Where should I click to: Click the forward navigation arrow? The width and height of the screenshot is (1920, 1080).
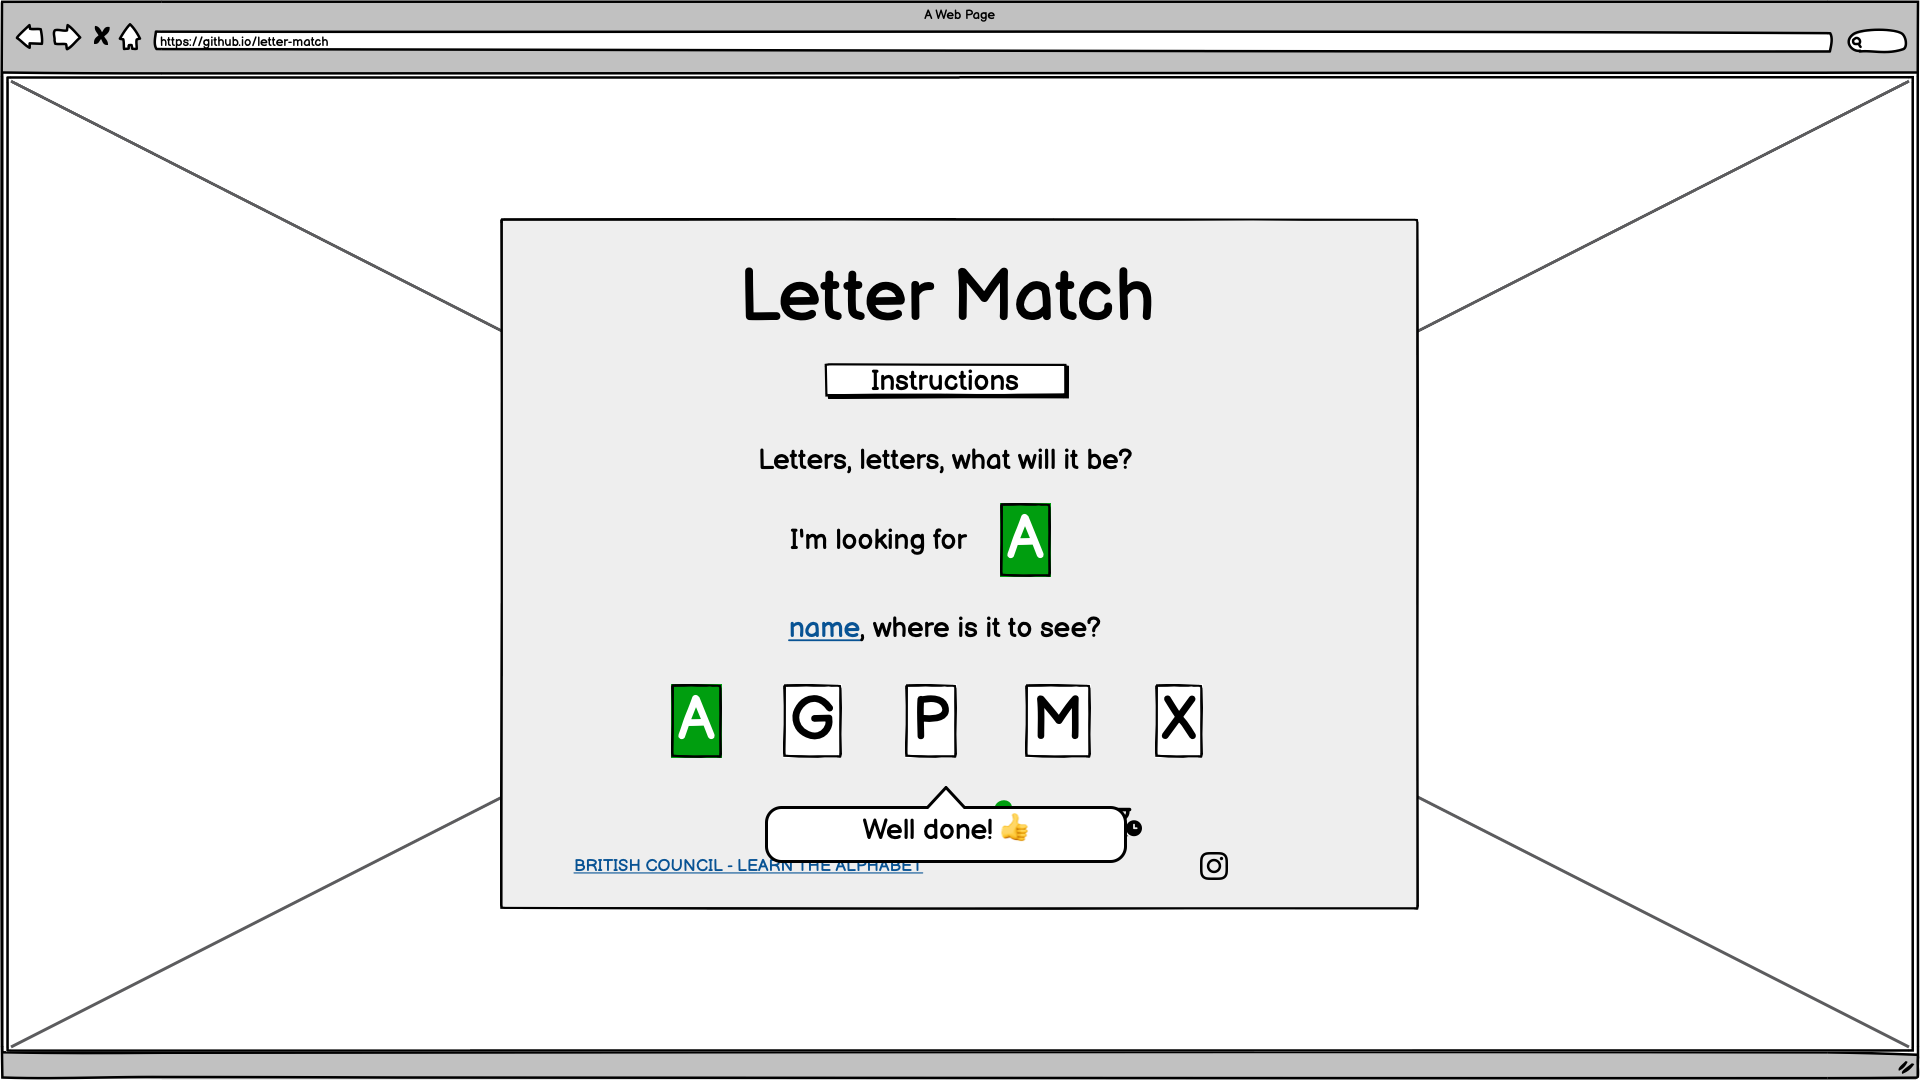pyautogui.click(x=67, y=36)
